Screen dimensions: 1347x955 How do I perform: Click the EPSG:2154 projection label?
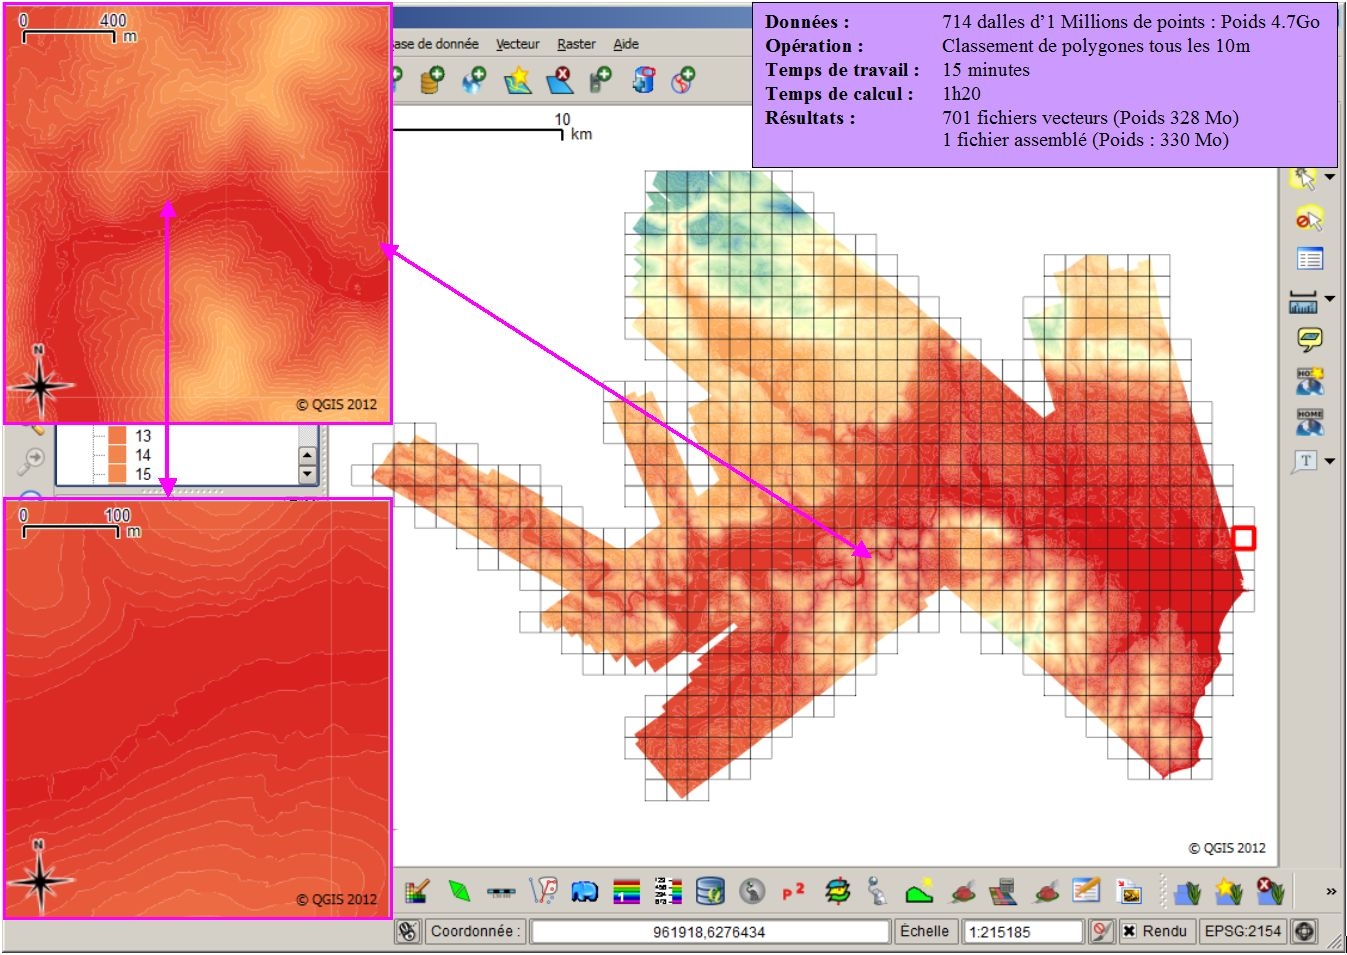click(1242, 931)
